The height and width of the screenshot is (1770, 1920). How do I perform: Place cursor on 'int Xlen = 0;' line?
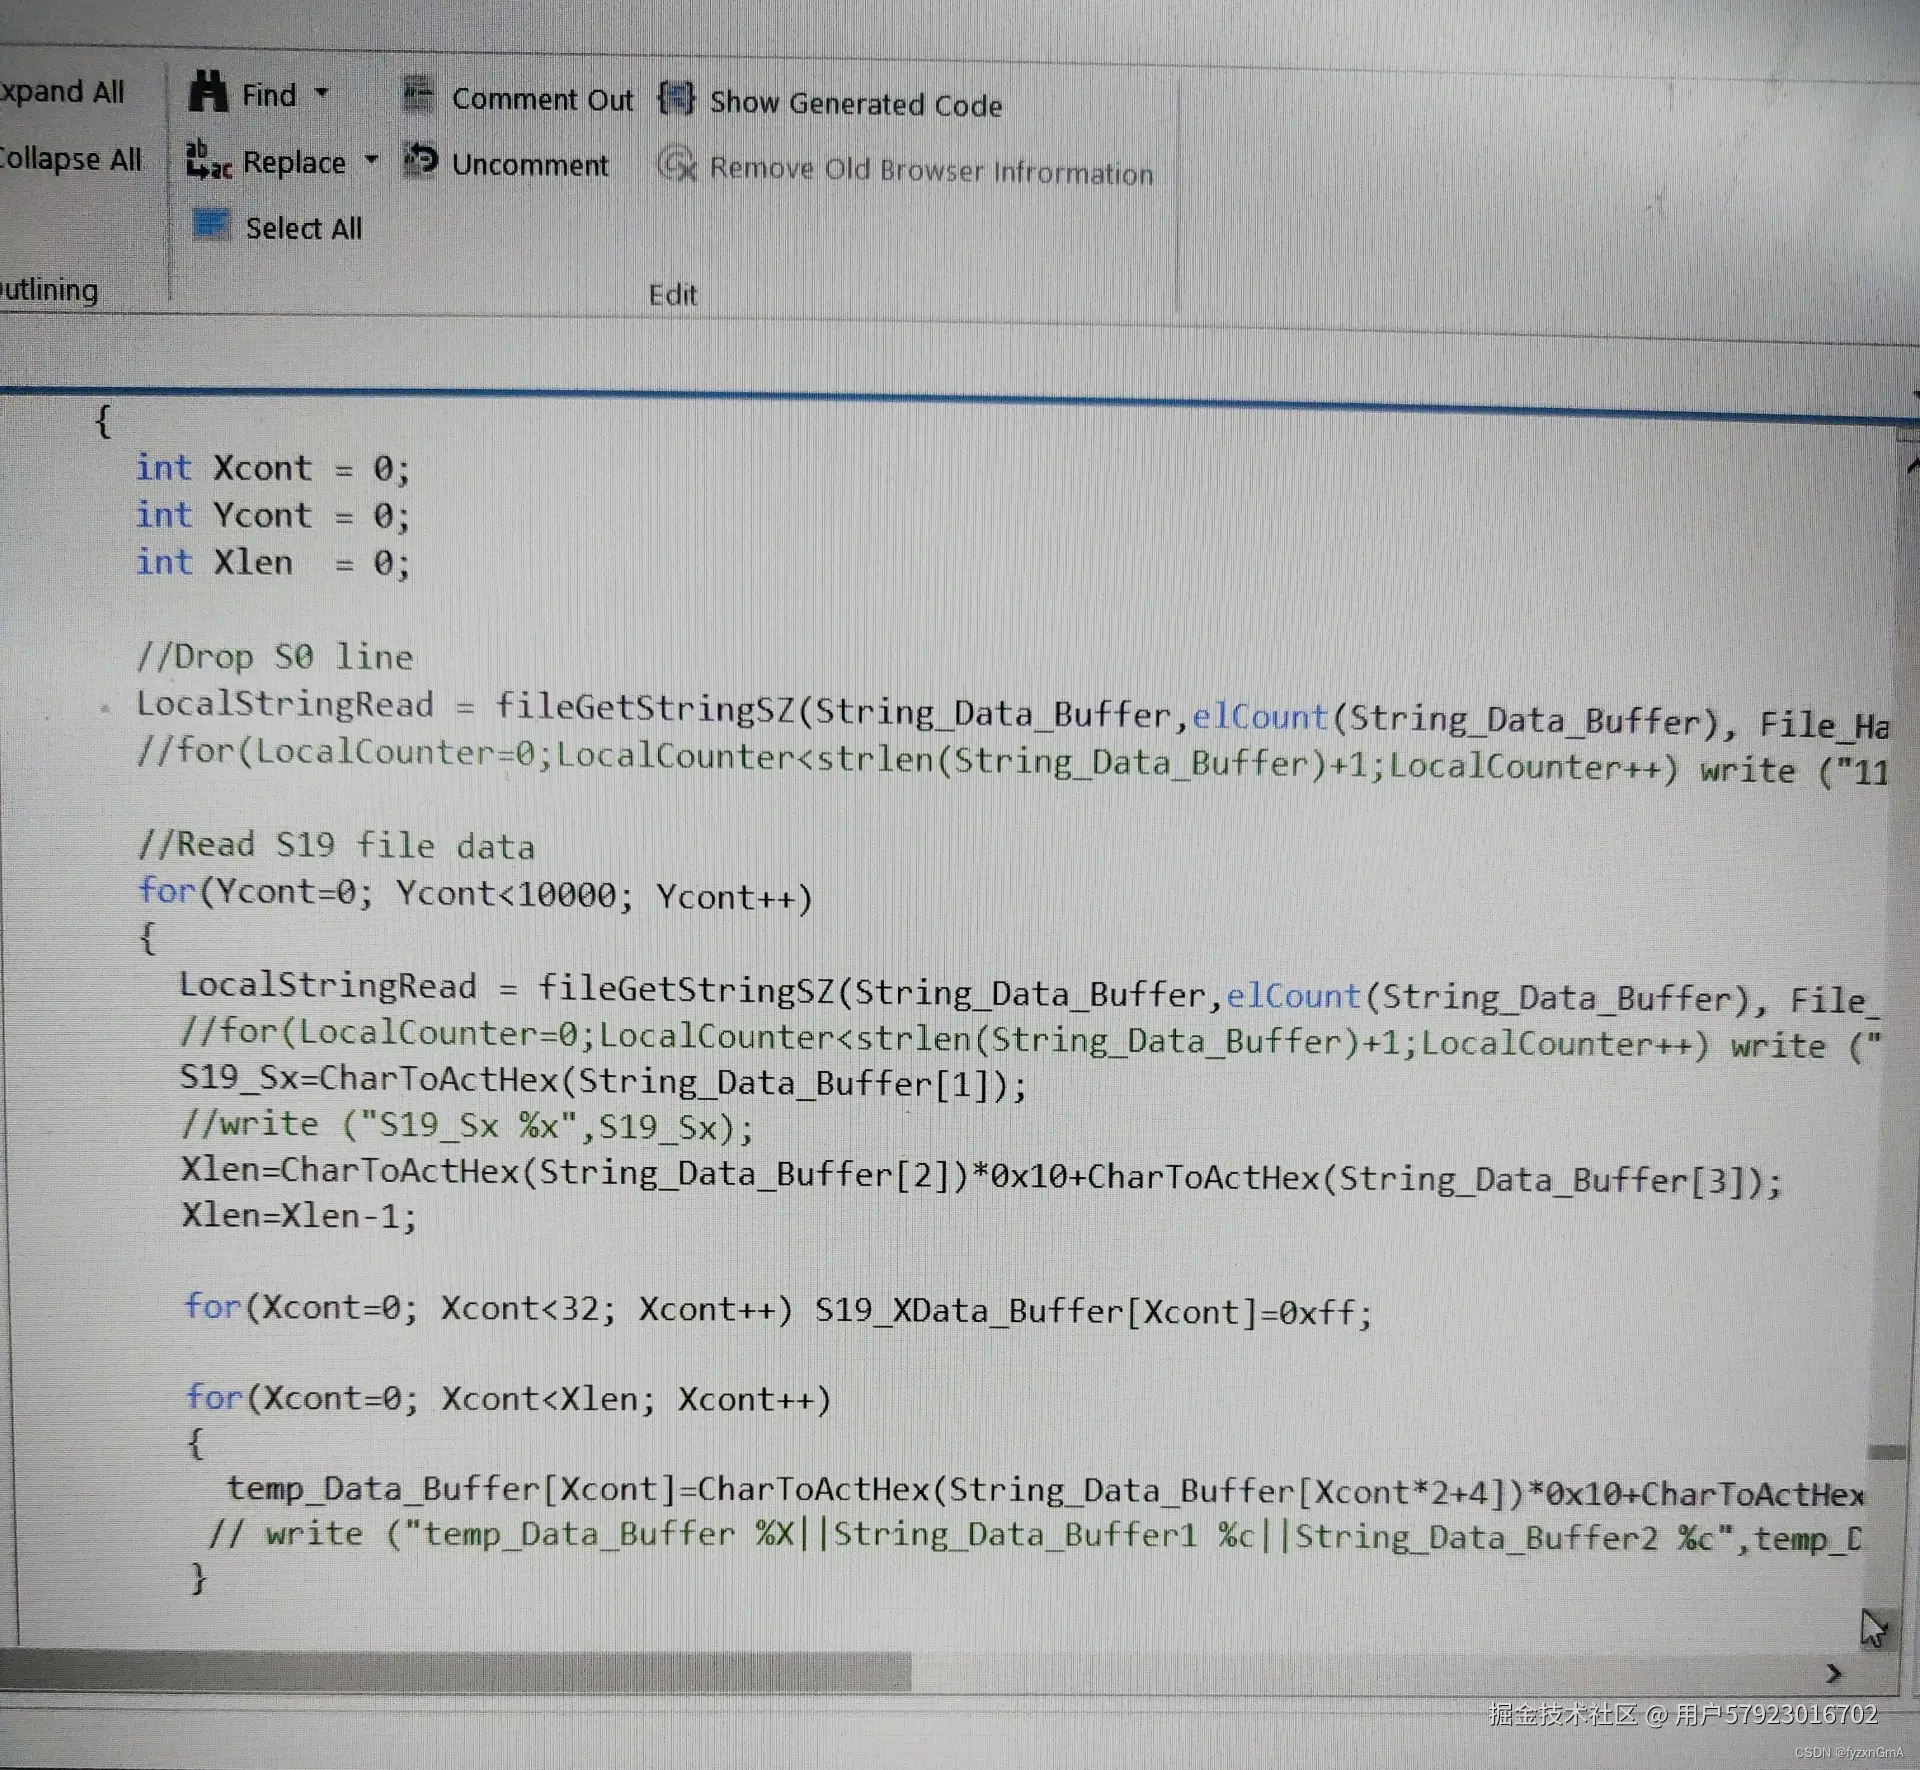pos(272,563)
